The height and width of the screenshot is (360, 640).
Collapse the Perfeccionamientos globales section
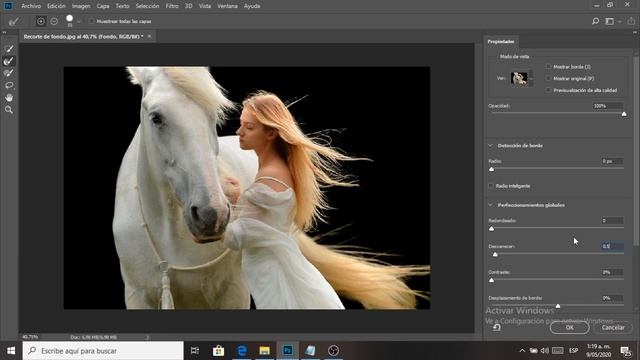pos(491,205)
